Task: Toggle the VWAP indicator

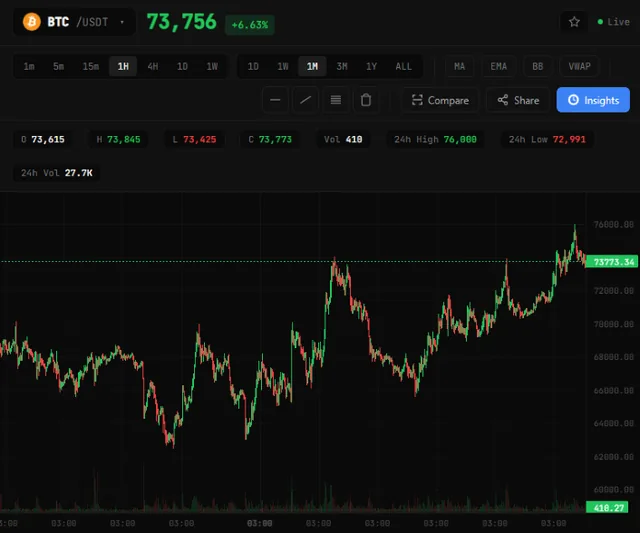Action: [x=580, y=66]
